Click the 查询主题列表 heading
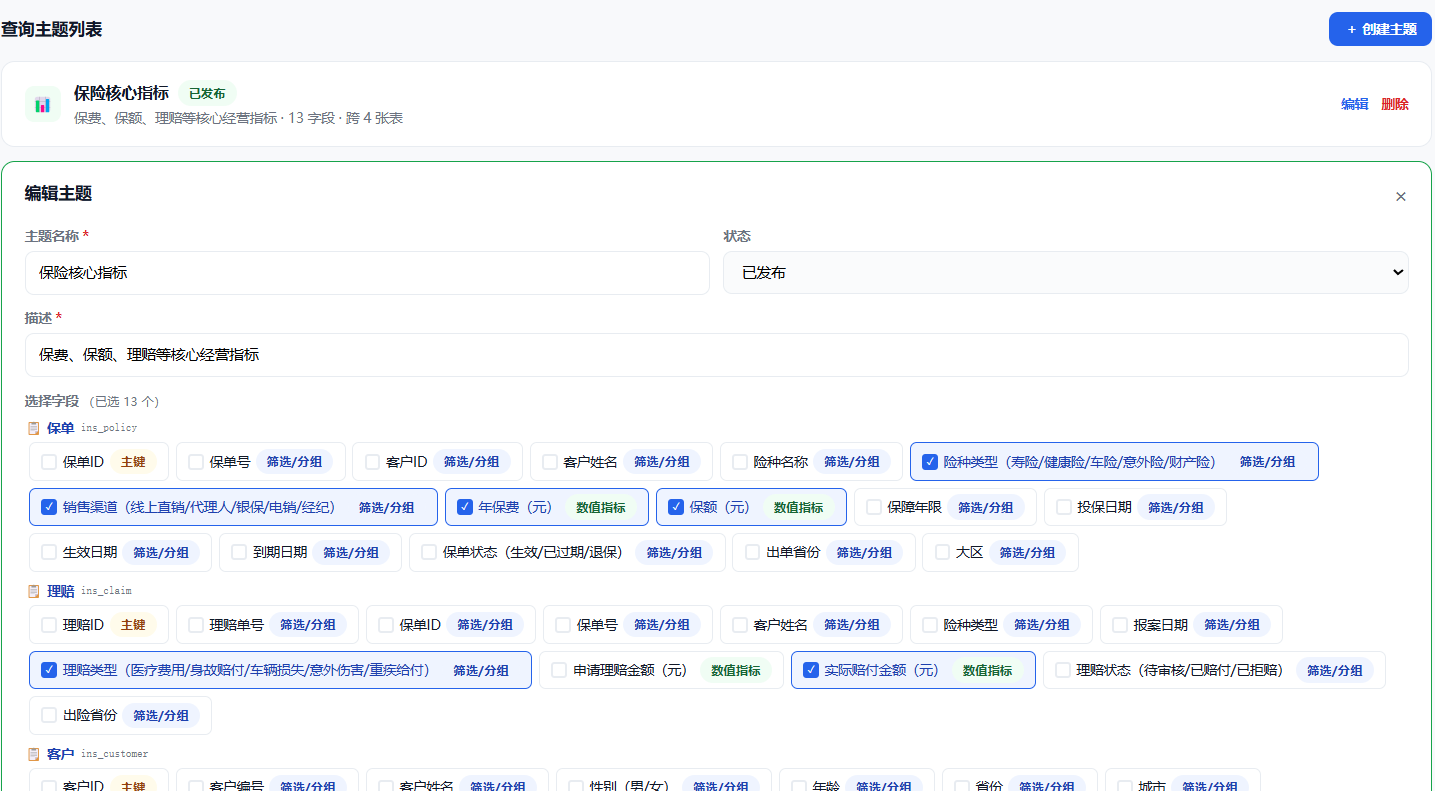The width and height of the screenshot is (1435, 791). pos(51,29)
